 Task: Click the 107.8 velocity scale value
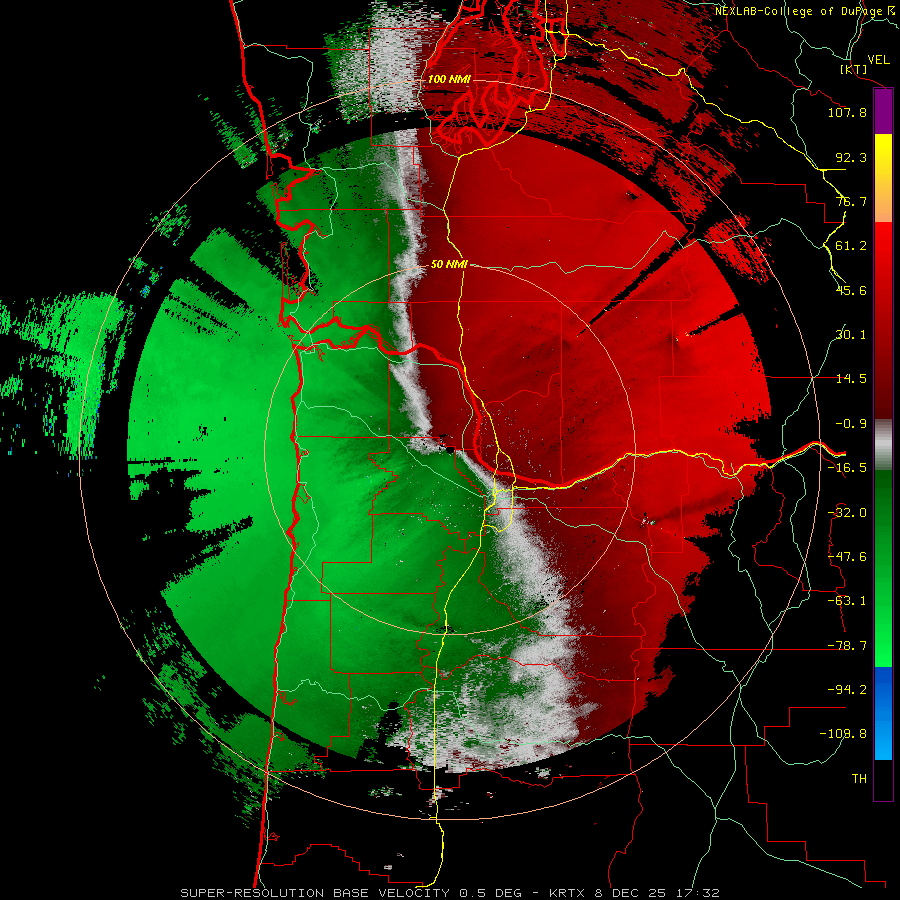(847, 112)
